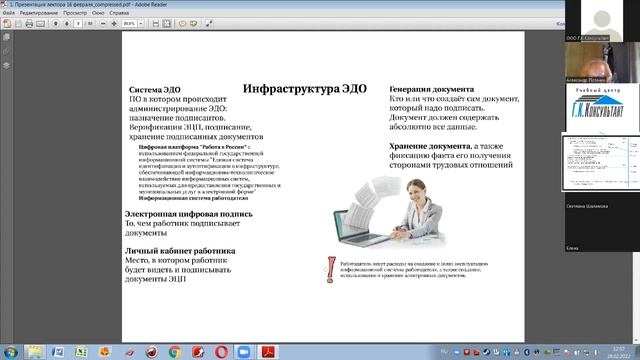Open Microsoft Excel from taskbar

(x=81, y=352)
